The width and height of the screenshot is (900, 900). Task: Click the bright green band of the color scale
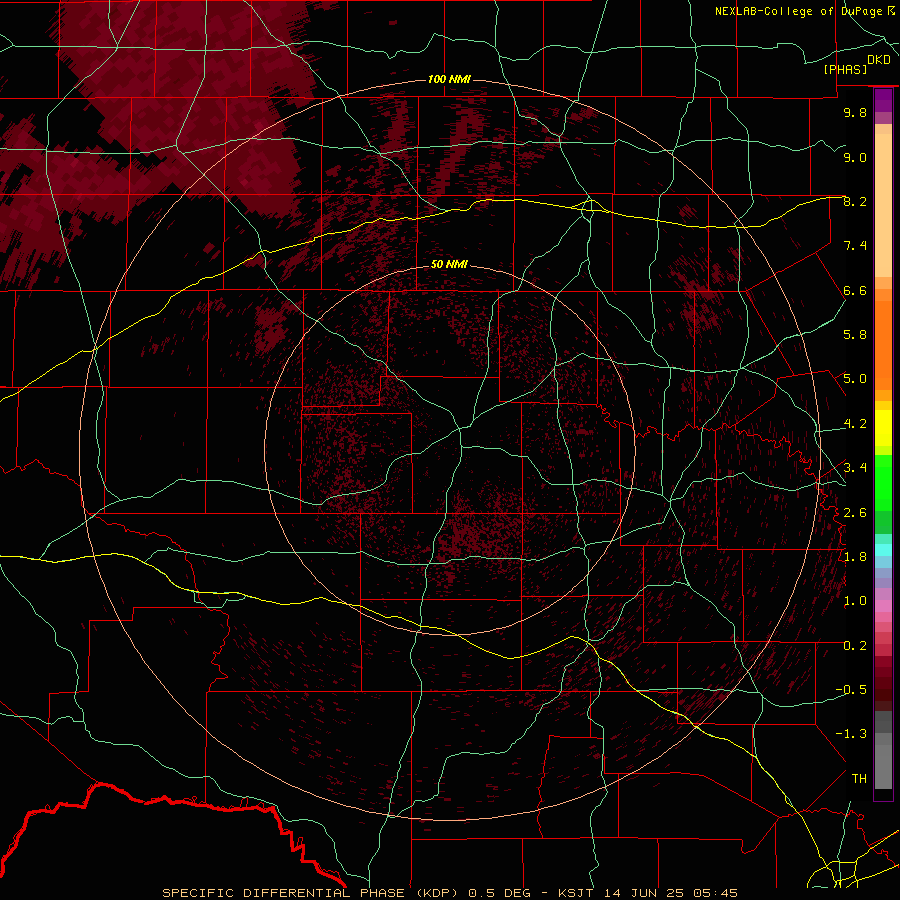pos(883,482)
